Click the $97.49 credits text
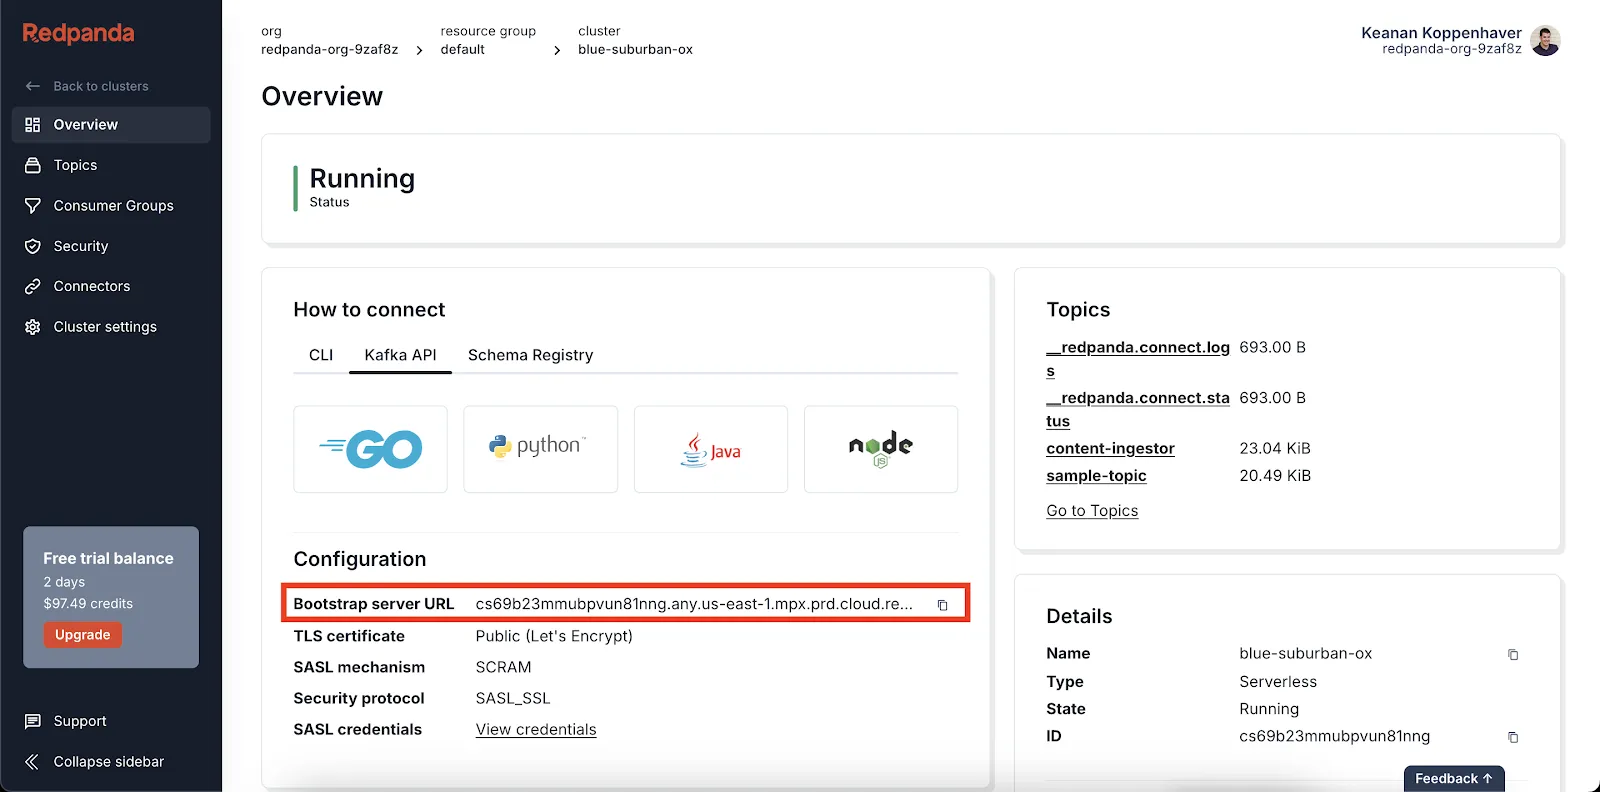 point(88,604)
